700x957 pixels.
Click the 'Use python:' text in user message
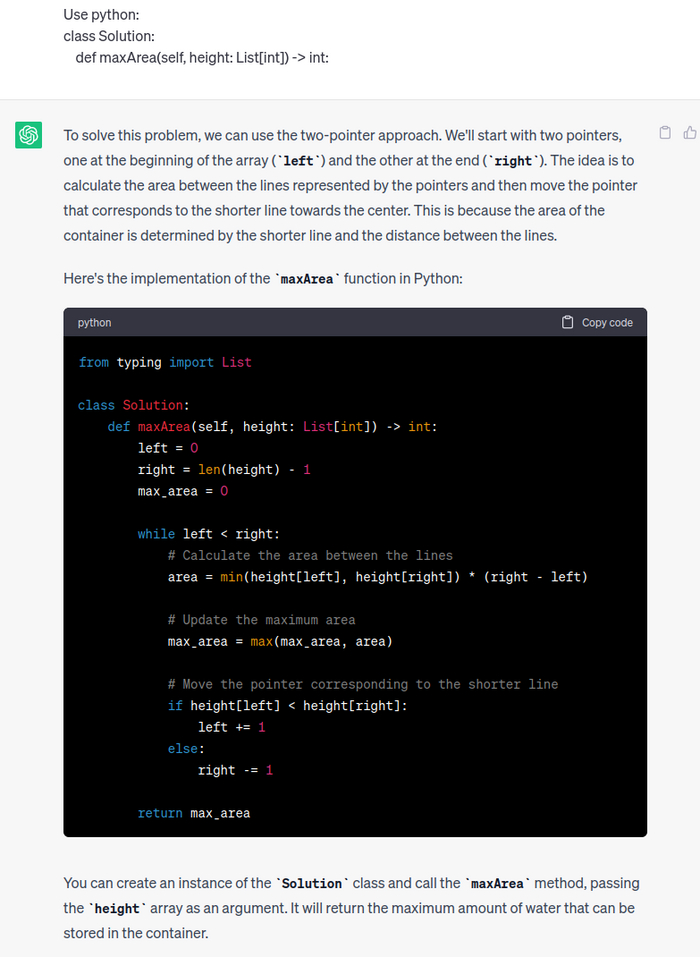[101, 15]
